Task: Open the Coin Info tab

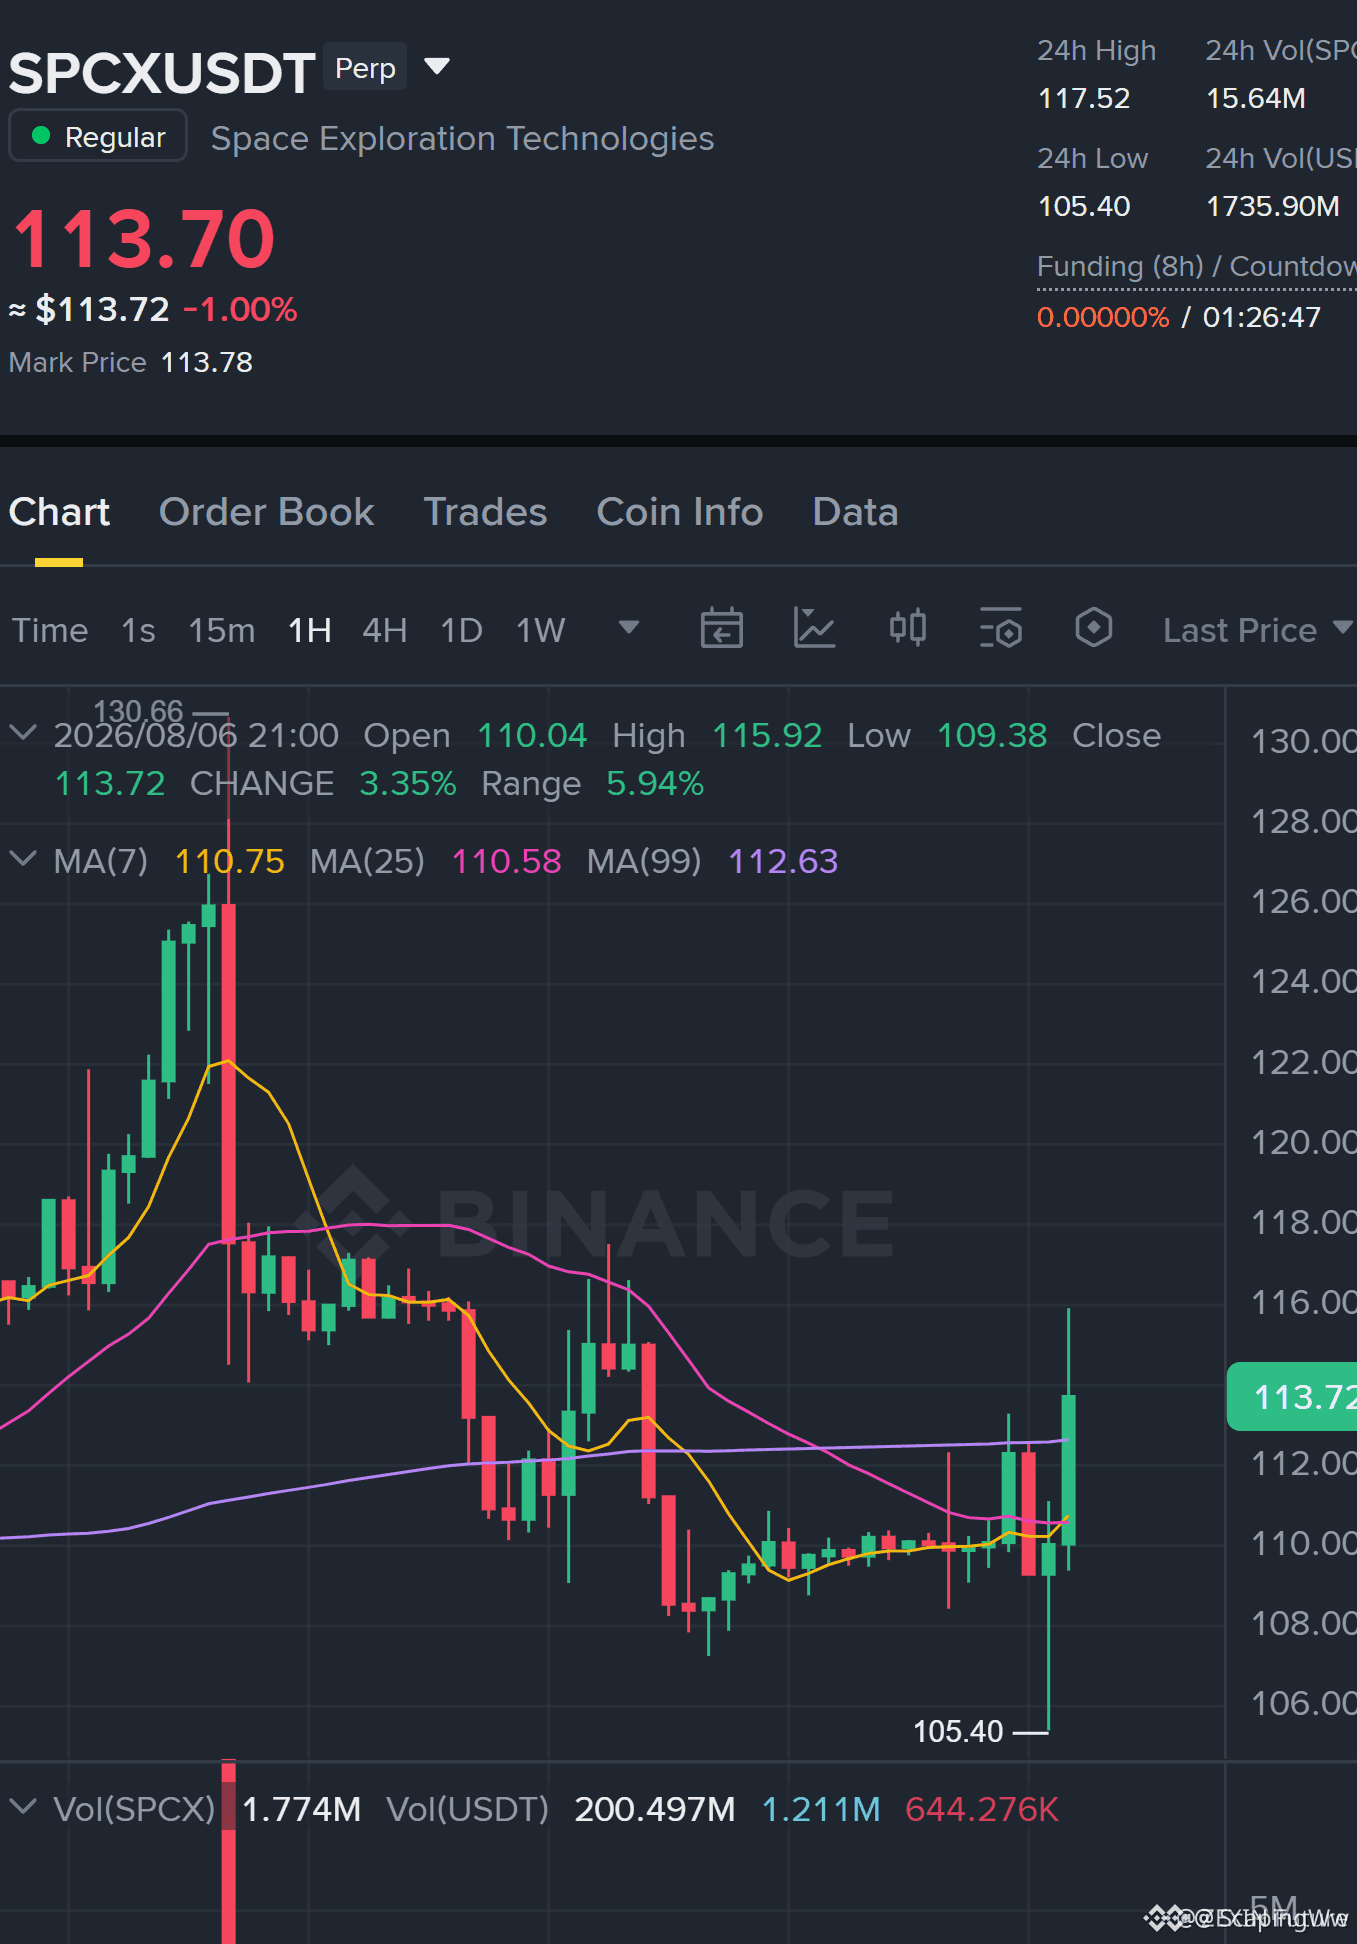Action: [680, 512]
